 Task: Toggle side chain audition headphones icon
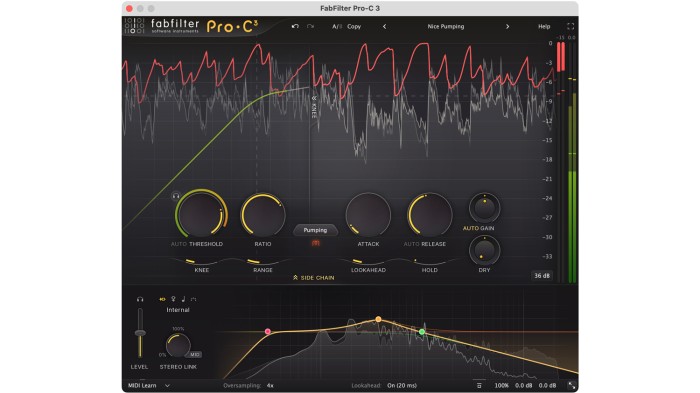coord(140,299)
